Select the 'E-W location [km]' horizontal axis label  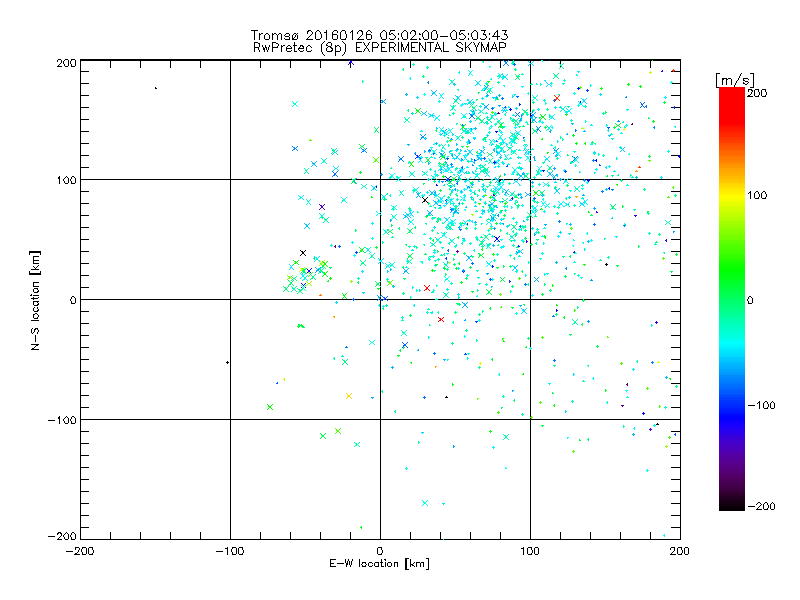click(380, 564)
